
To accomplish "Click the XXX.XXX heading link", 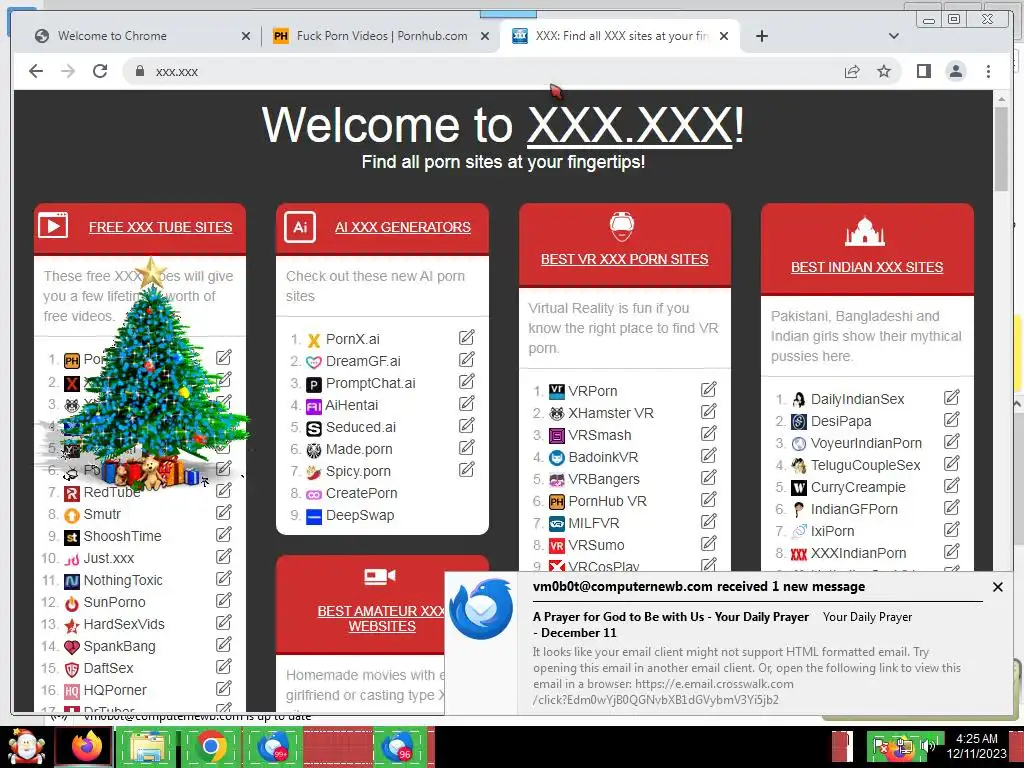I will point(630,124).
